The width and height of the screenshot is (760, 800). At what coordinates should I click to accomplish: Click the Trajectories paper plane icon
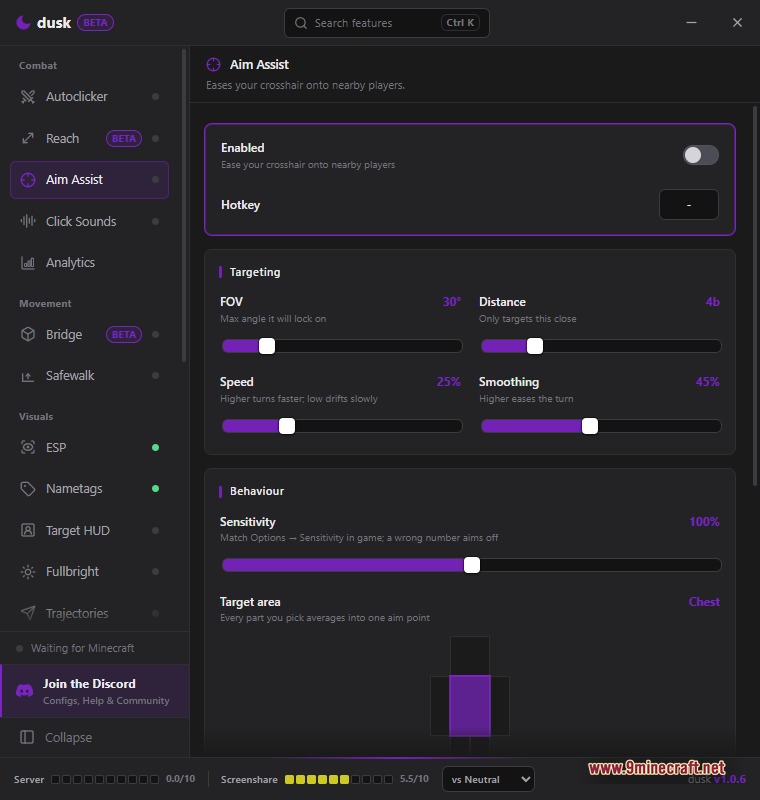(x=28, y=613)
